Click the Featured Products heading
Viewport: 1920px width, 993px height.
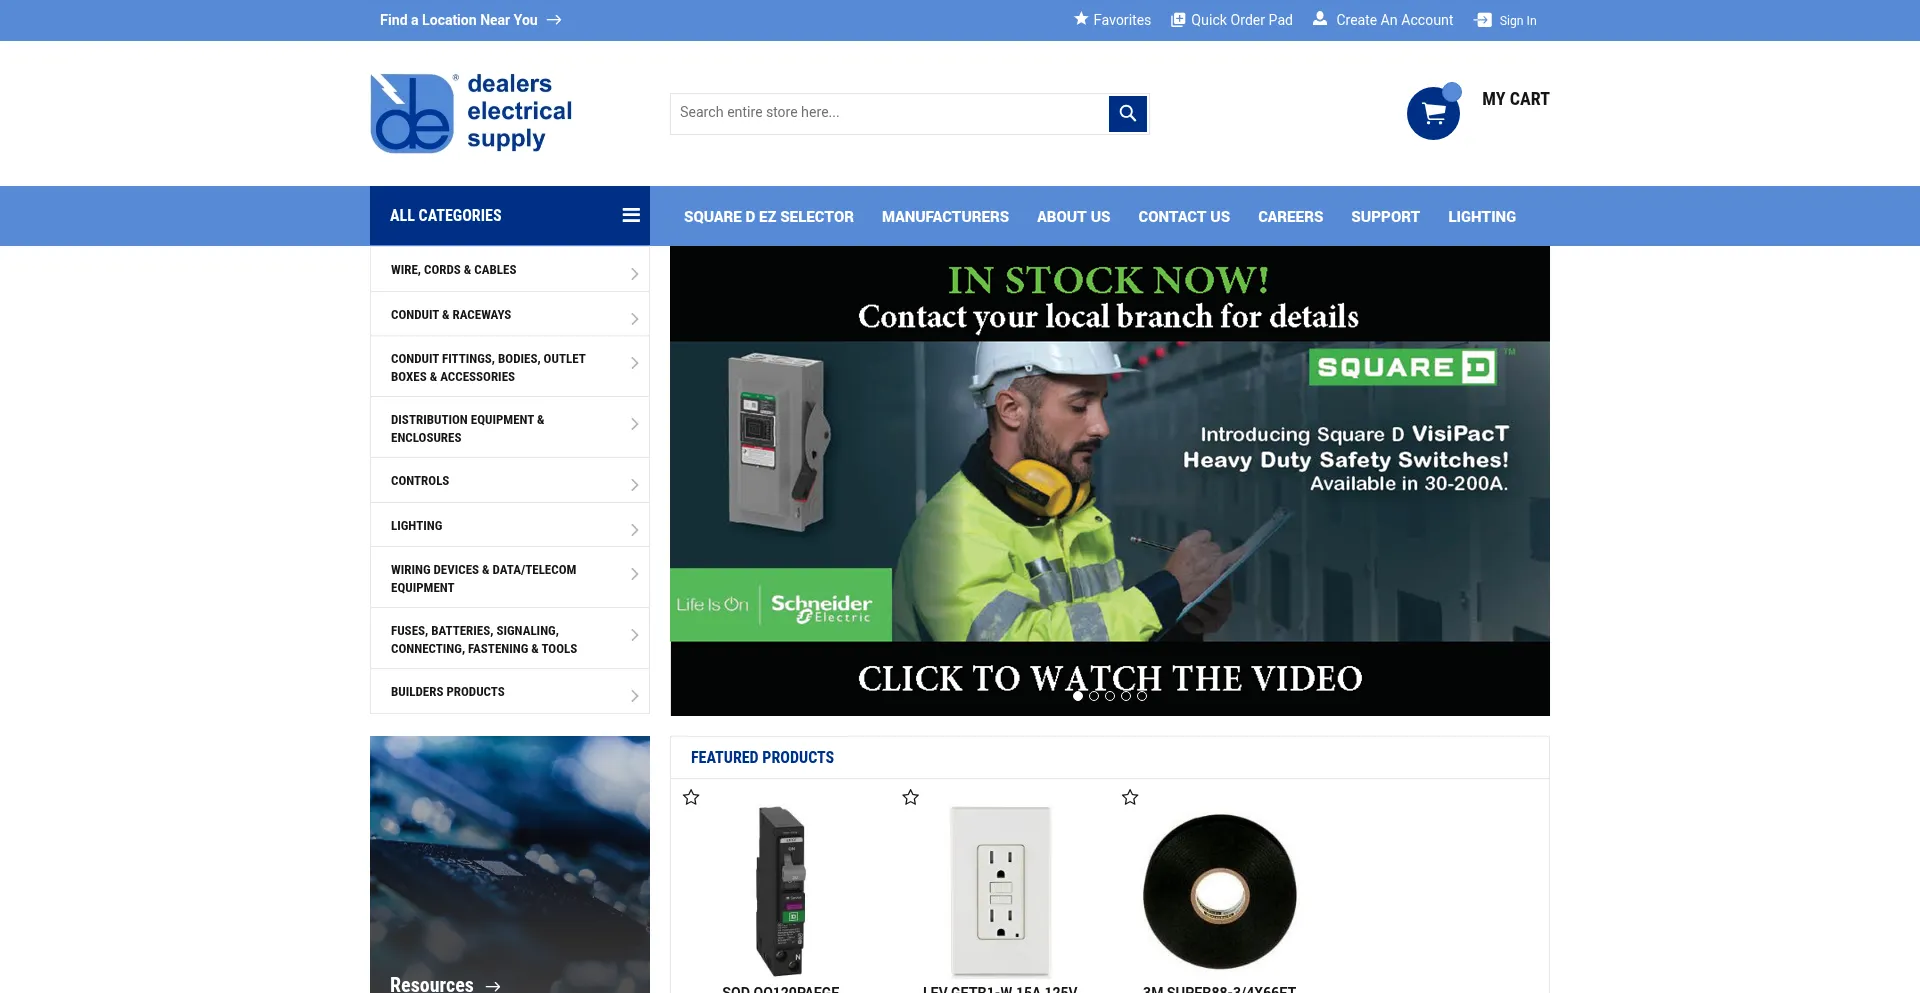(x=762, y=758)
